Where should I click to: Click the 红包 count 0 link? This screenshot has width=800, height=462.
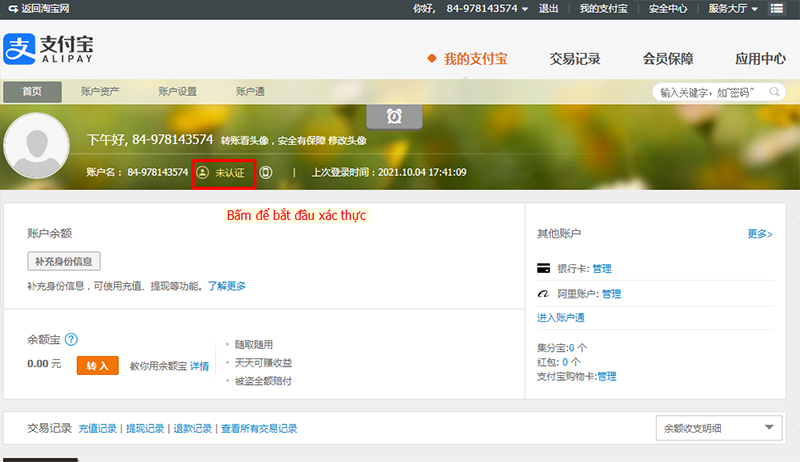(565, 362)
